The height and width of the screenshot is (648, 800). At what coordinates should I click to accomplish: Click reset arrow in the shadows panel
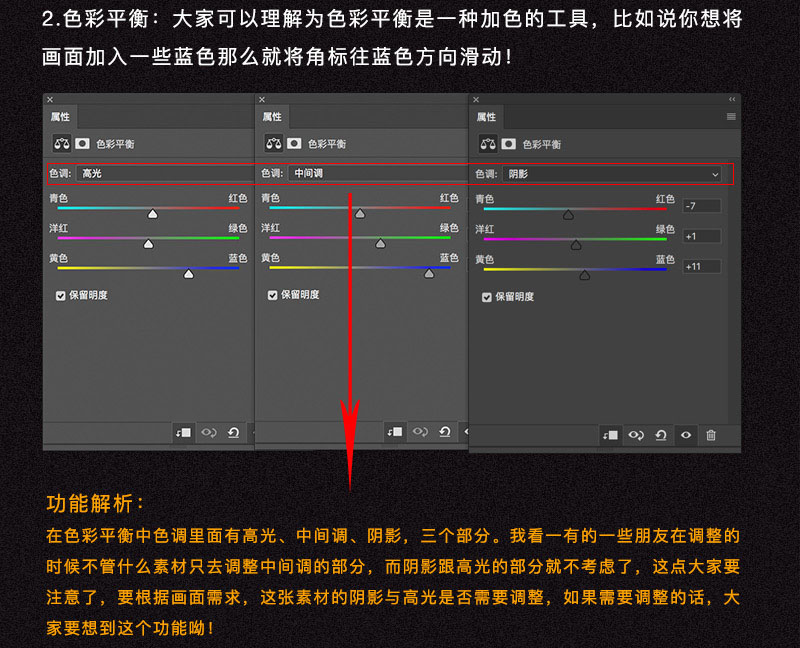(x=660, y=435)
